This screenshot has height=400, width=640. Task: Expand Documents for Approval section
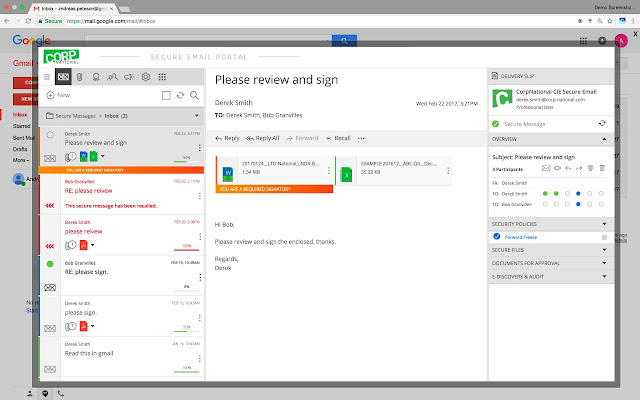pyautogui.click(x=604, y=263)
